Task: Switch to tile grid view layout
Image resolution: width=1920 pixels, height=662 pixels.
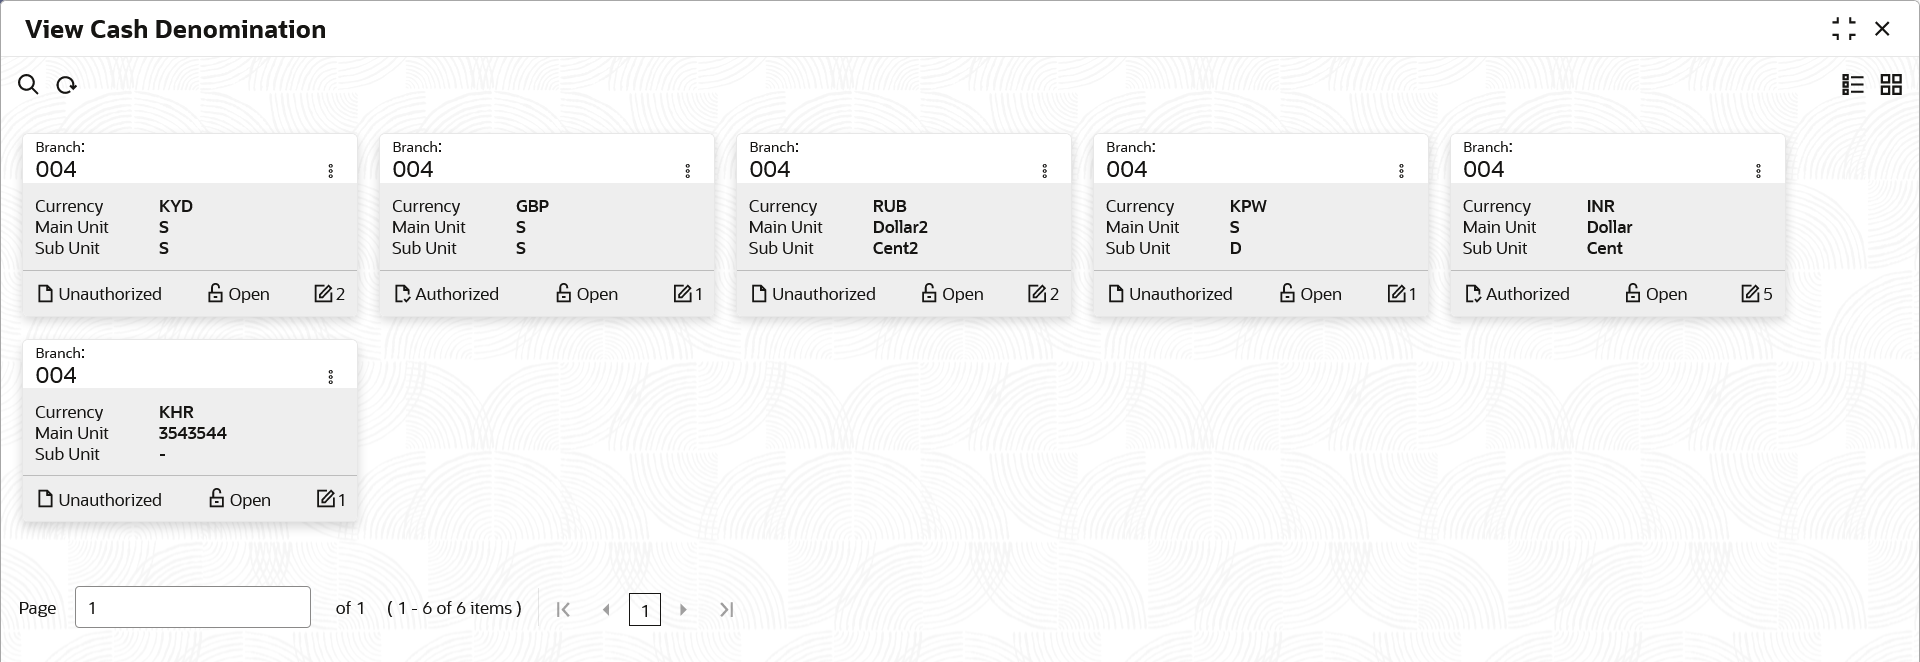Action: [1891, 85]
